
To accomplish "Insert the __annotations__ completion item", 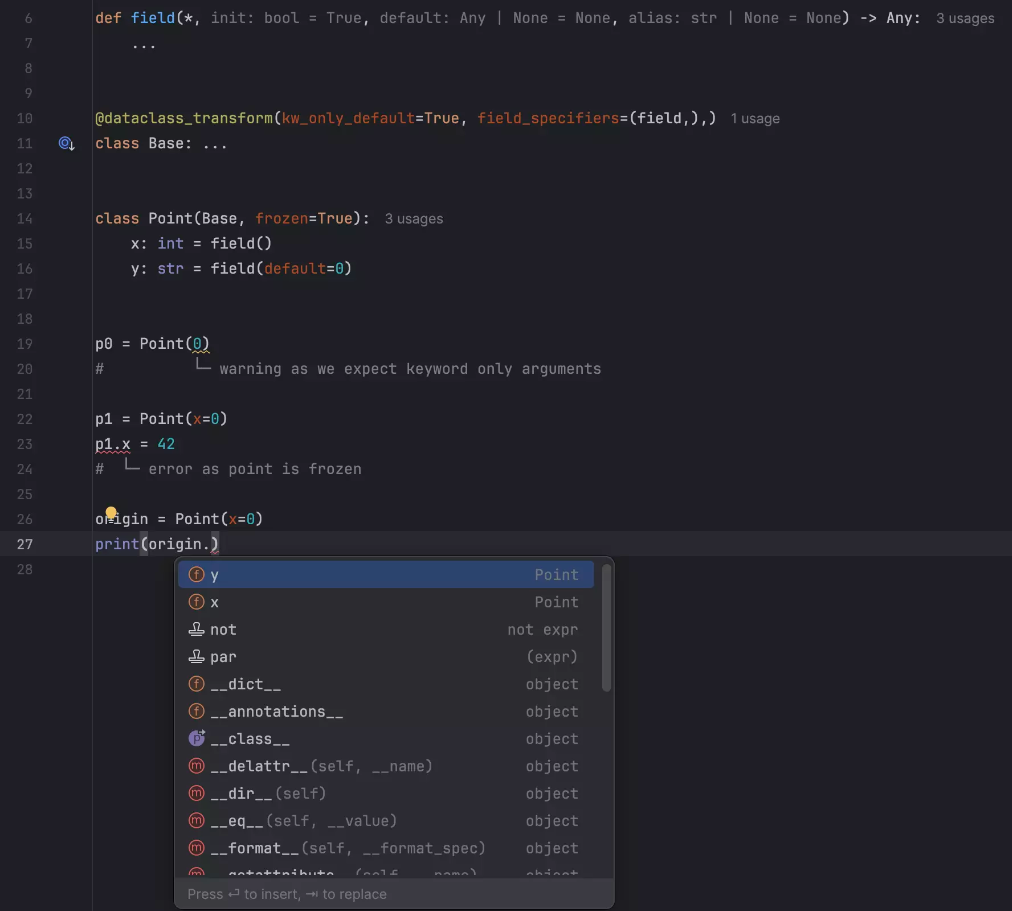I will 386,711.
